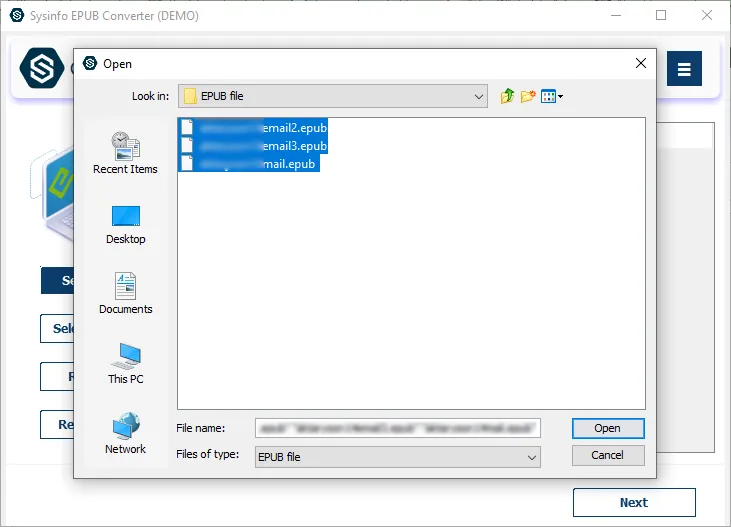
Task: Click the file icon beside email2.epub
Action: coord(187,127)
